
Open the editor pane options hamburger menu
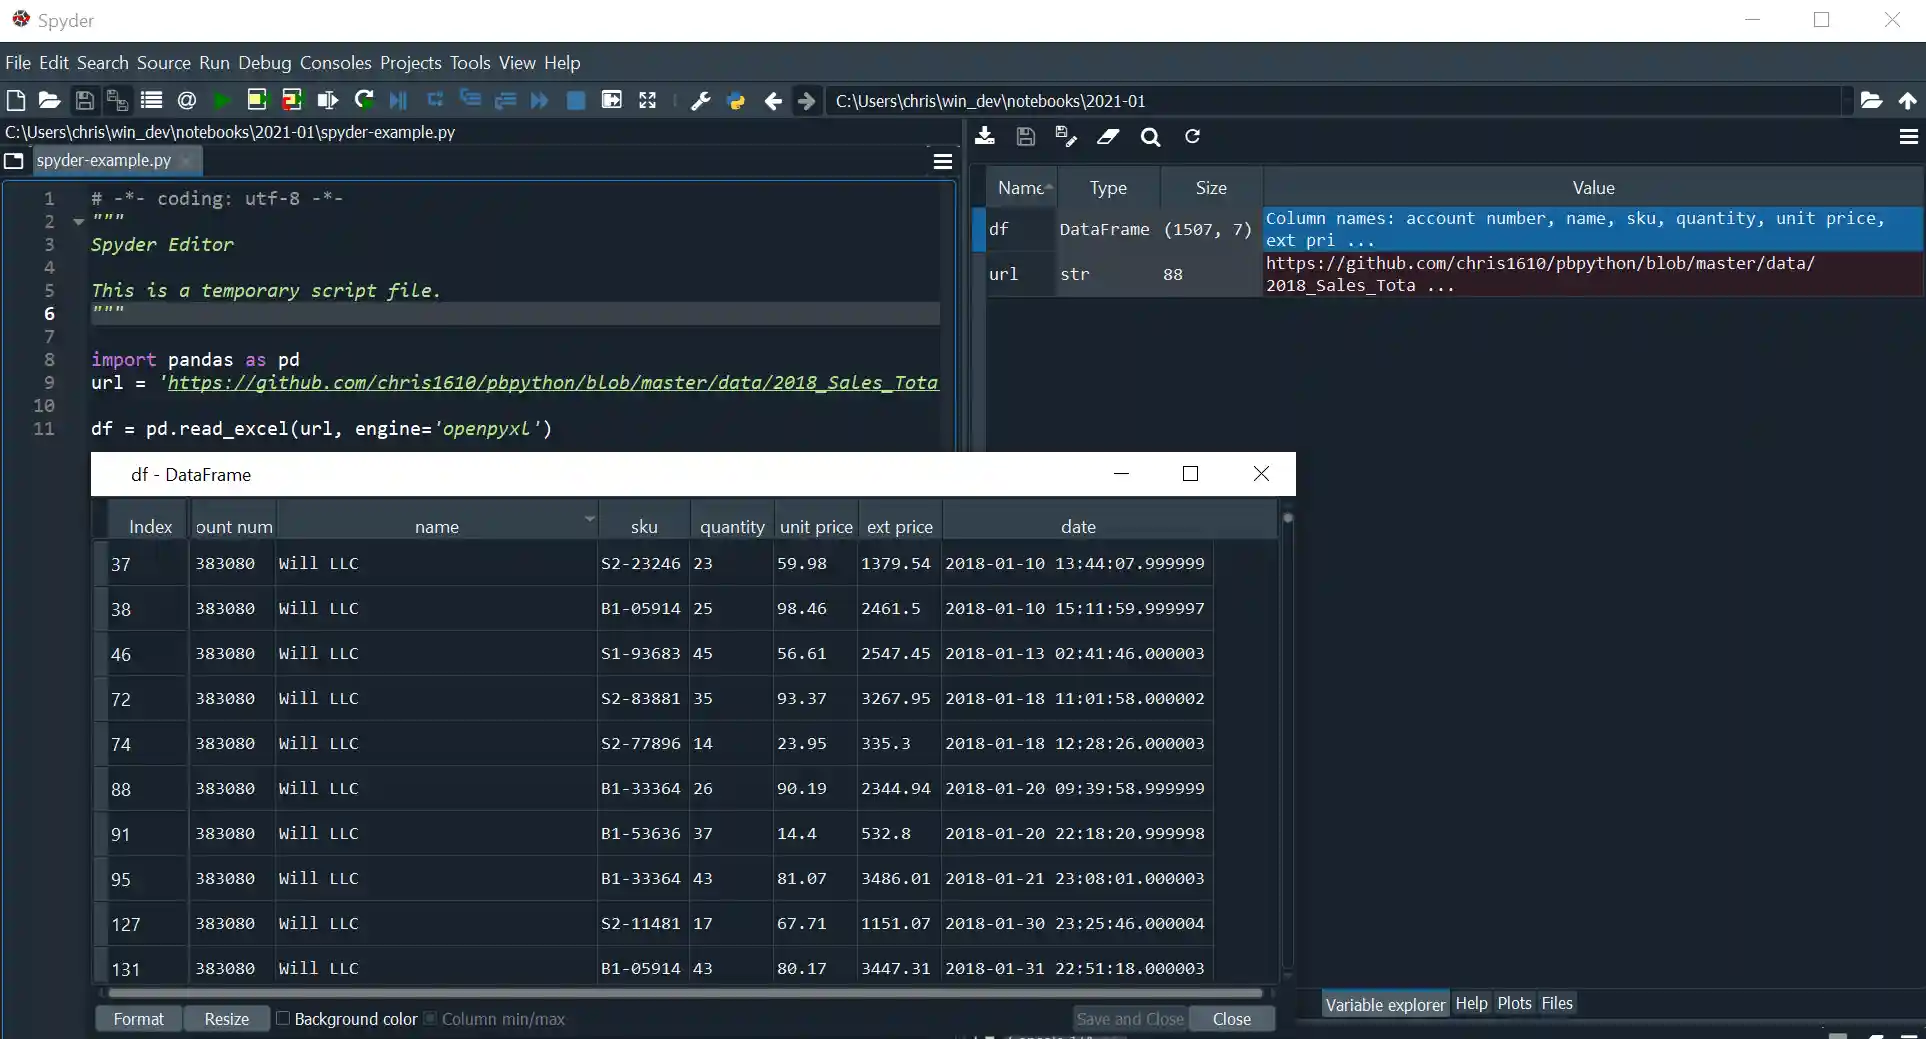942,161
